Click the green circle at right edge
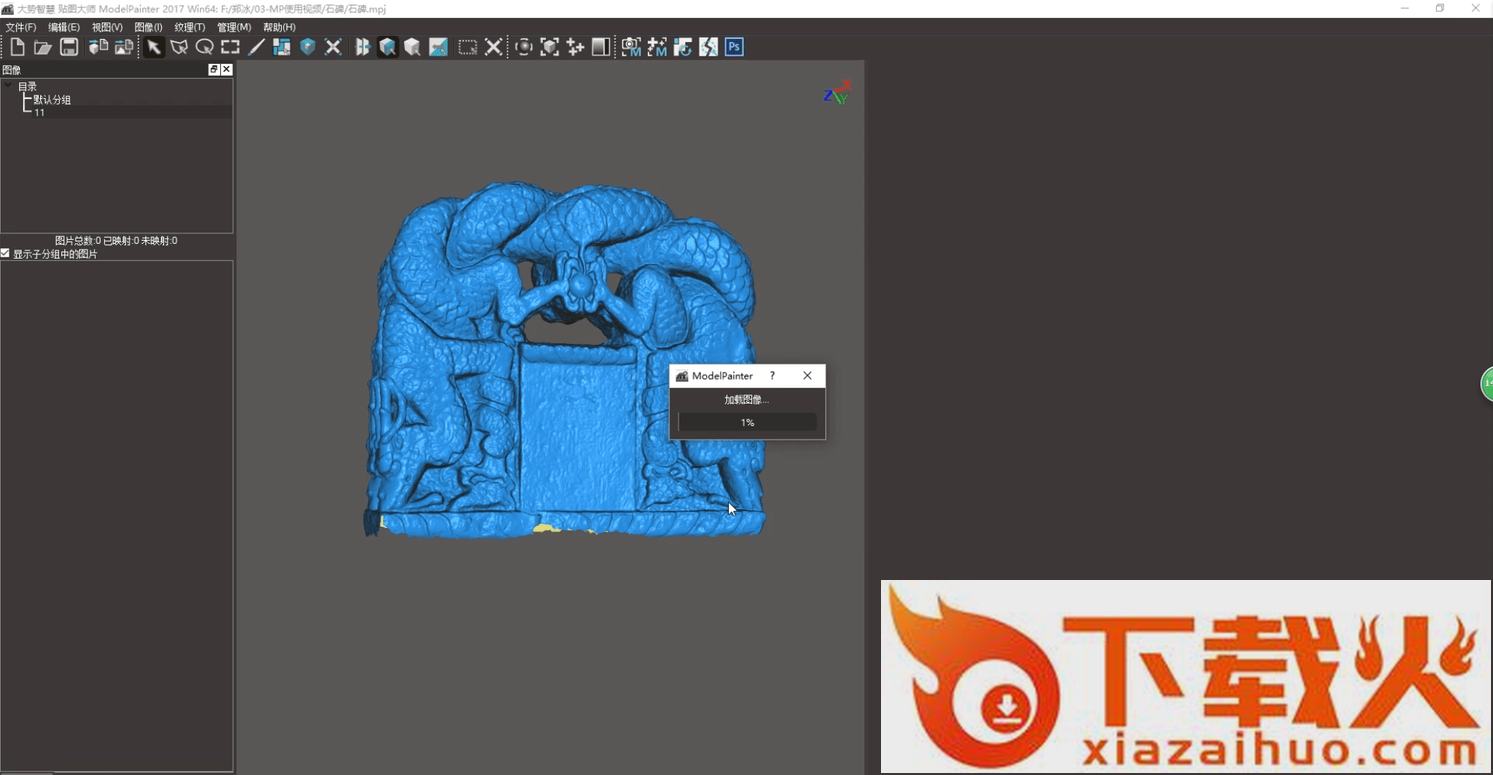Screen dimensions: 1493x775 (1486, 384)
